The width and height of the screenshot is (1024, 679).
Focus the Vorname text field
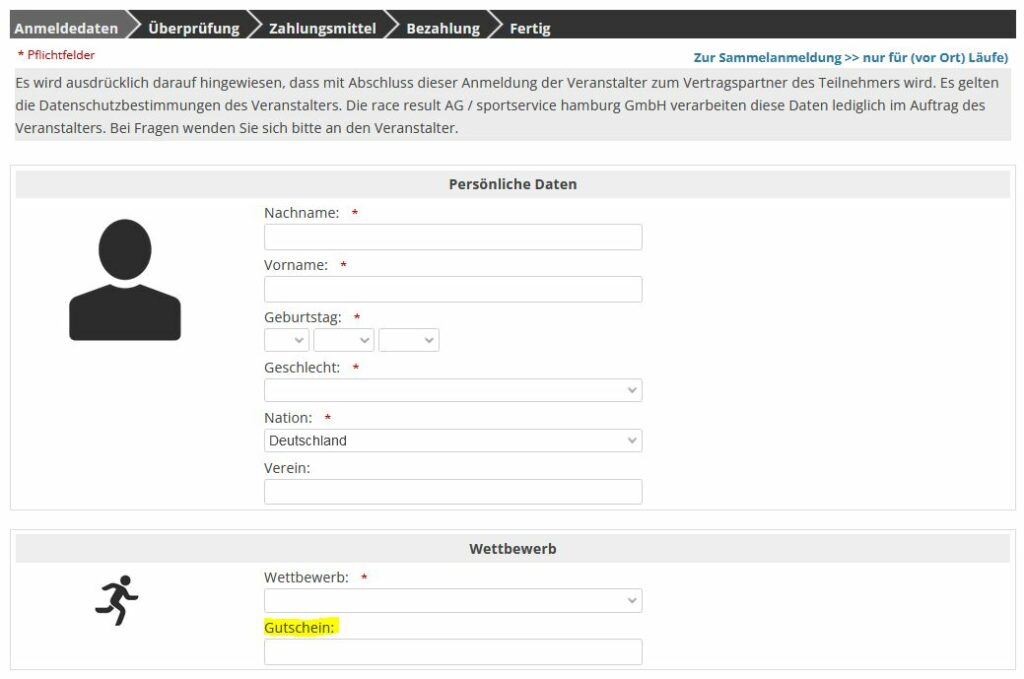(453, 289)
